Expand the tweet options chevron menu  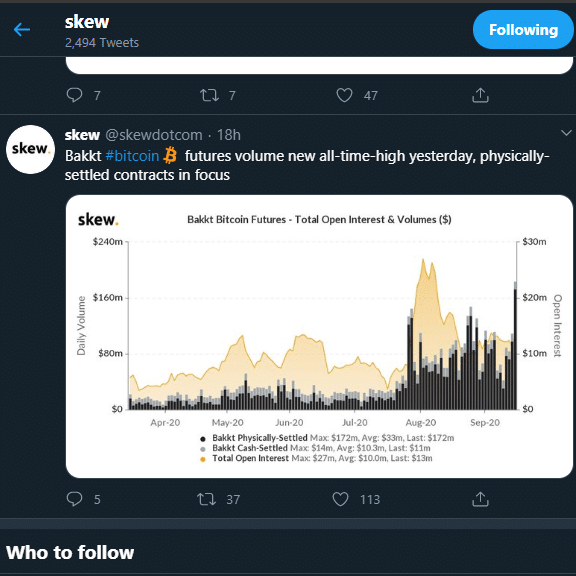click(566, 133)
